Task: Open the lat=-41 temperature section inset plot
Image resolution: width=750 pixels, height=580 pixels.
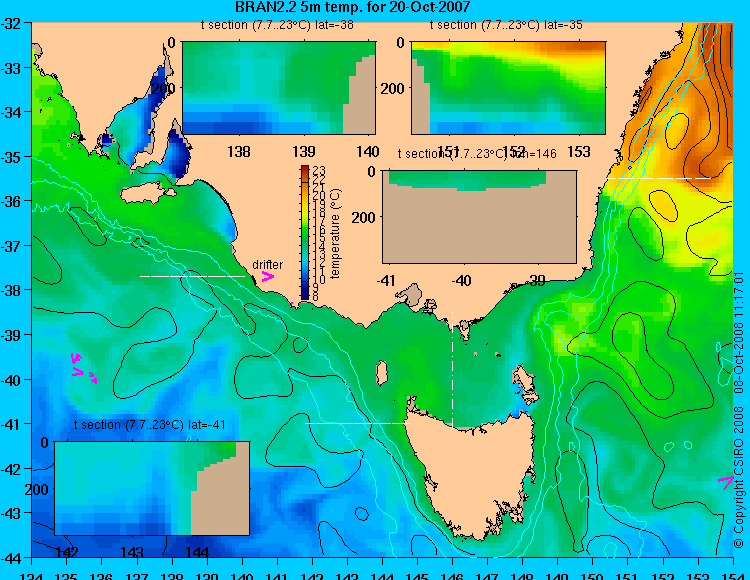Action: tap(152, 488)
